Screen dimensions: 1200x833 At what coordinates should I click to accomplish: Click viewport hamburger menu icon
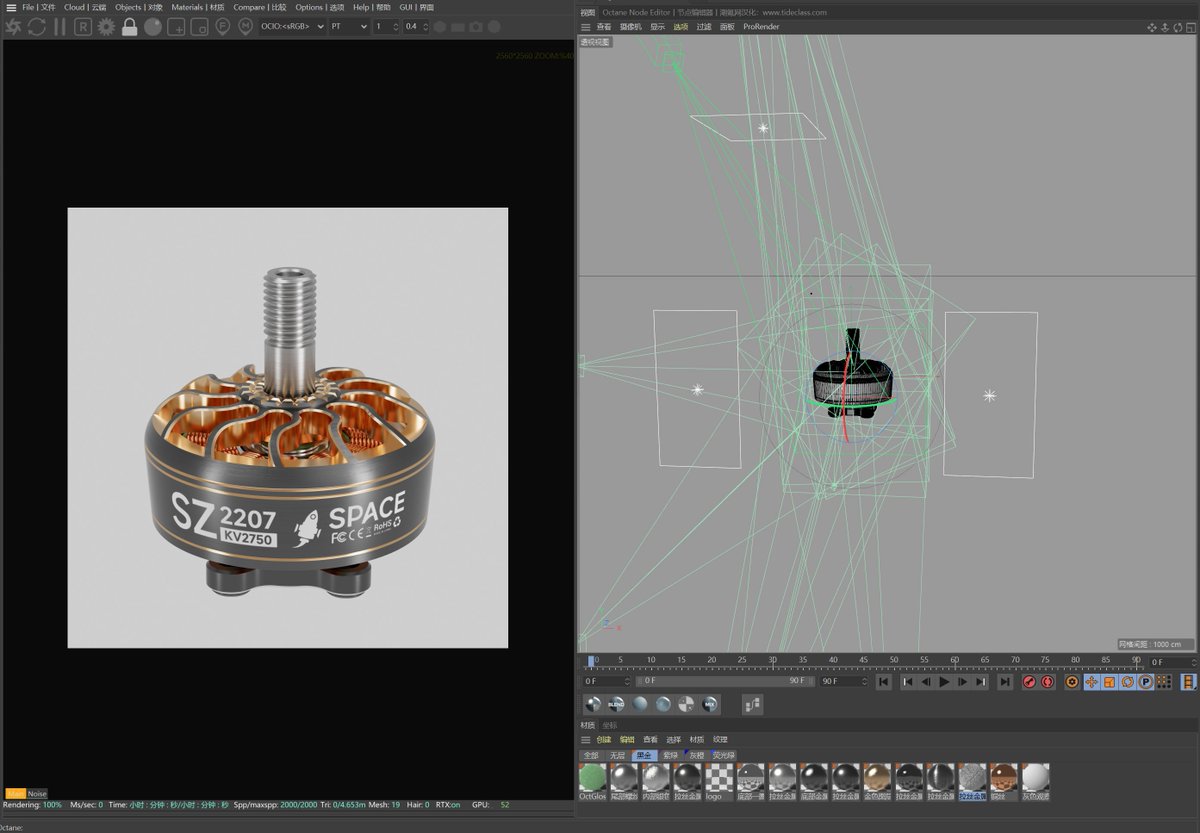(586, 27)
